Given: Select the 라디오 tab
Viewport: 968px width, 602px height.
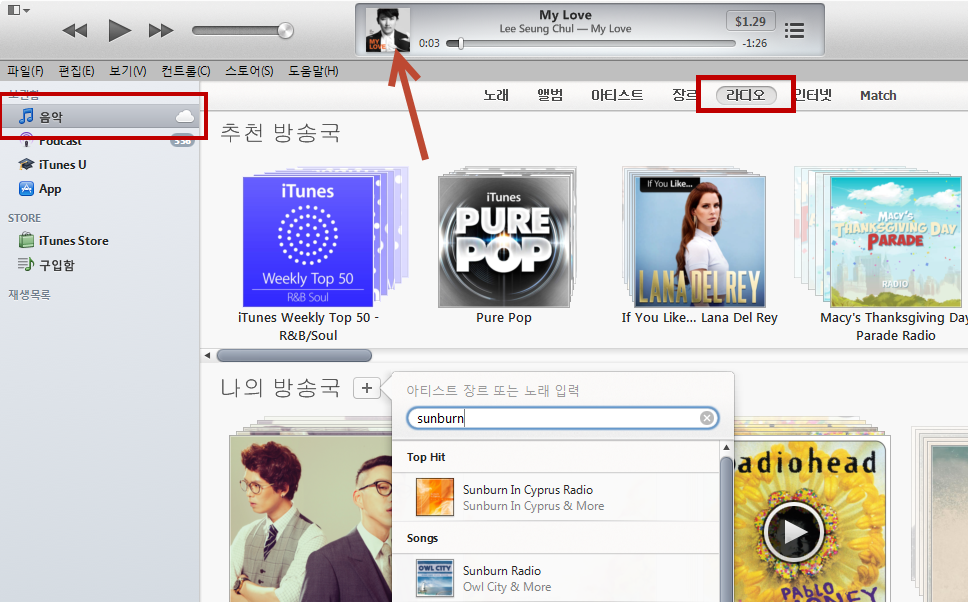Looking at the screenshot, I should click(x=746, y=95).
